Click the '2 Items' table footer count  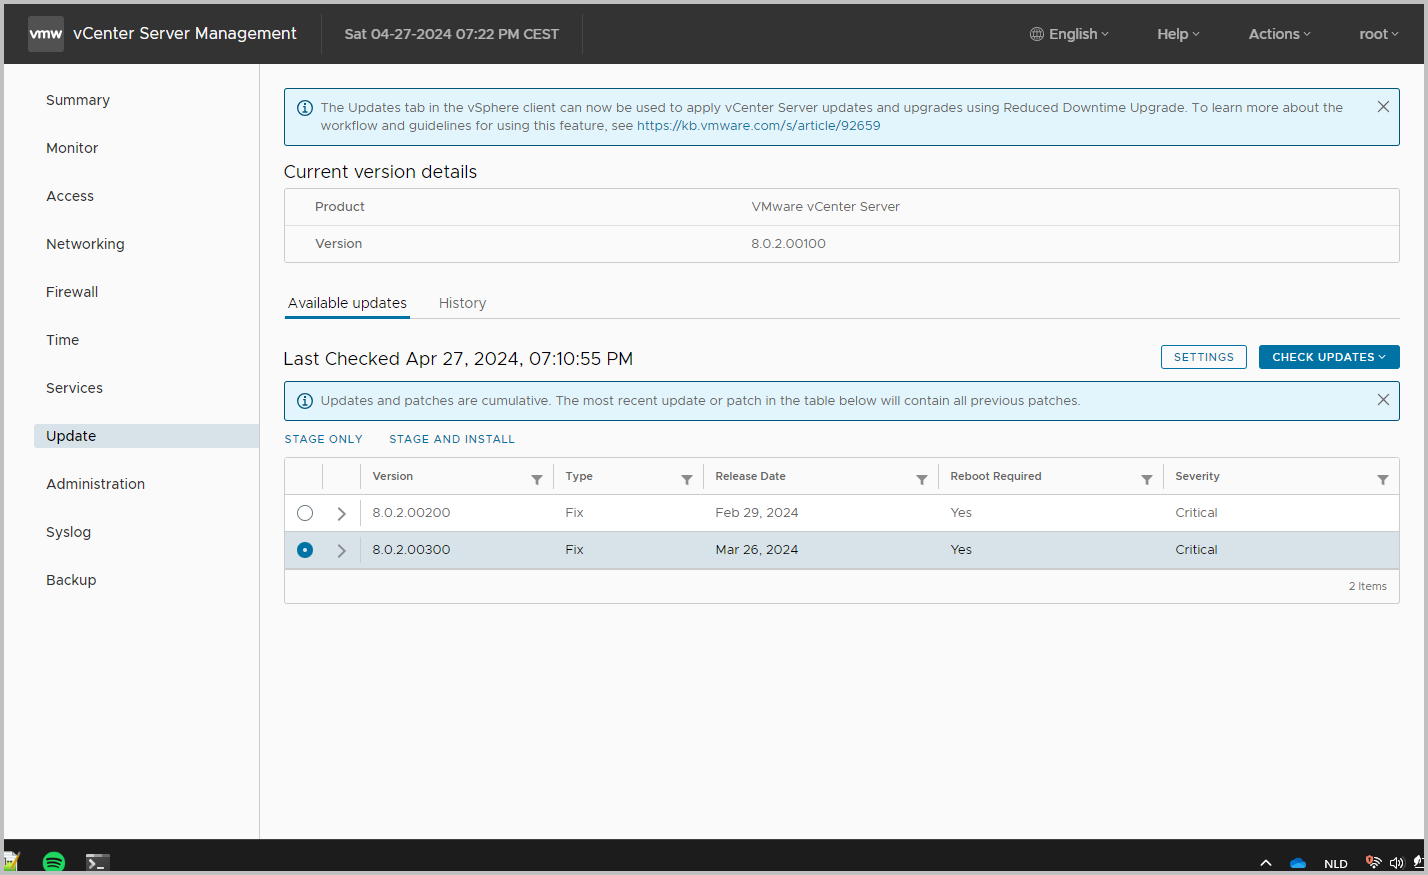click(x=1367, y=586)
